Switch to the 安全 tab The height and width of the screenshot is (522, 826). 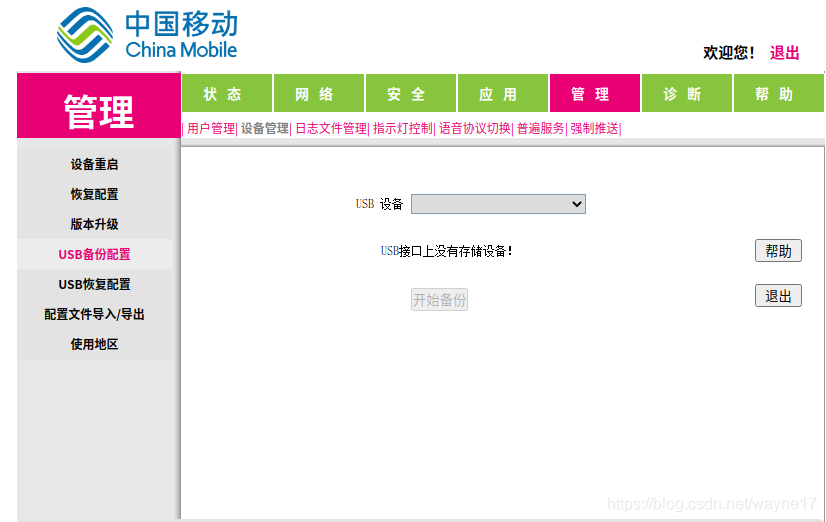[411, 93]
